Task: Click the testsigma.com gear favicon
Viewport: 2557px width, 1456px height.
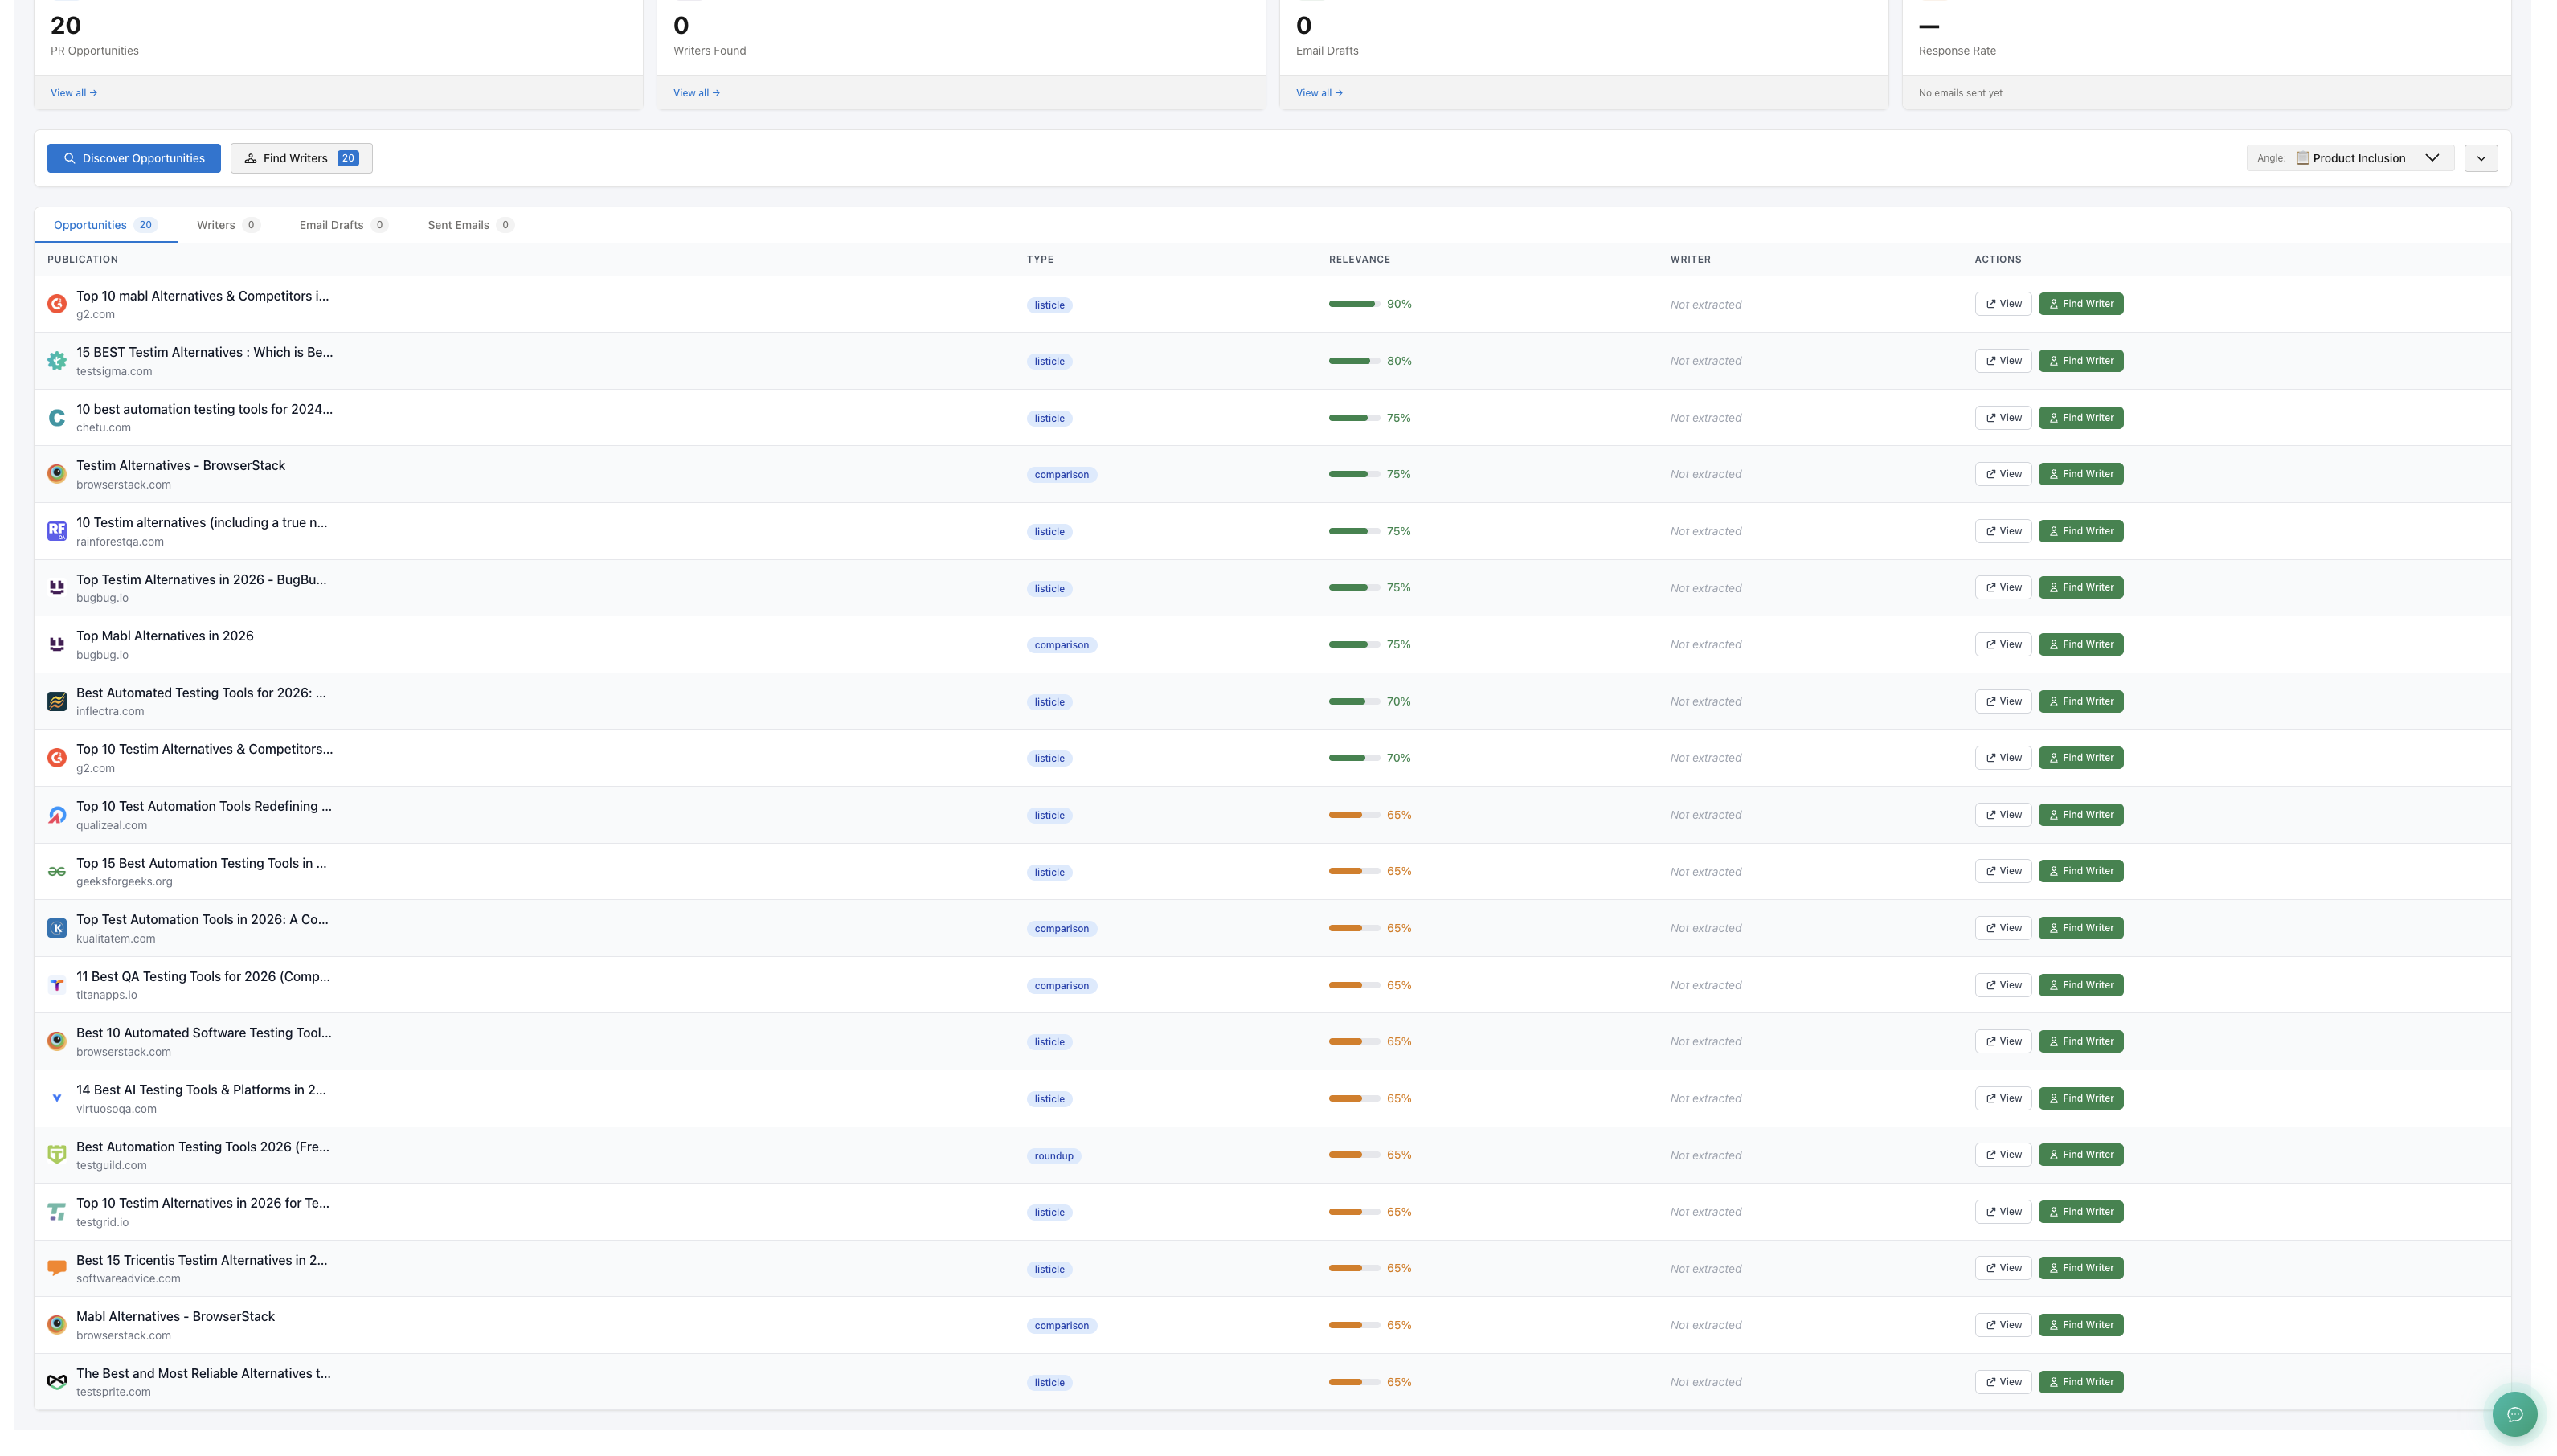Action: tap(57, 361)
